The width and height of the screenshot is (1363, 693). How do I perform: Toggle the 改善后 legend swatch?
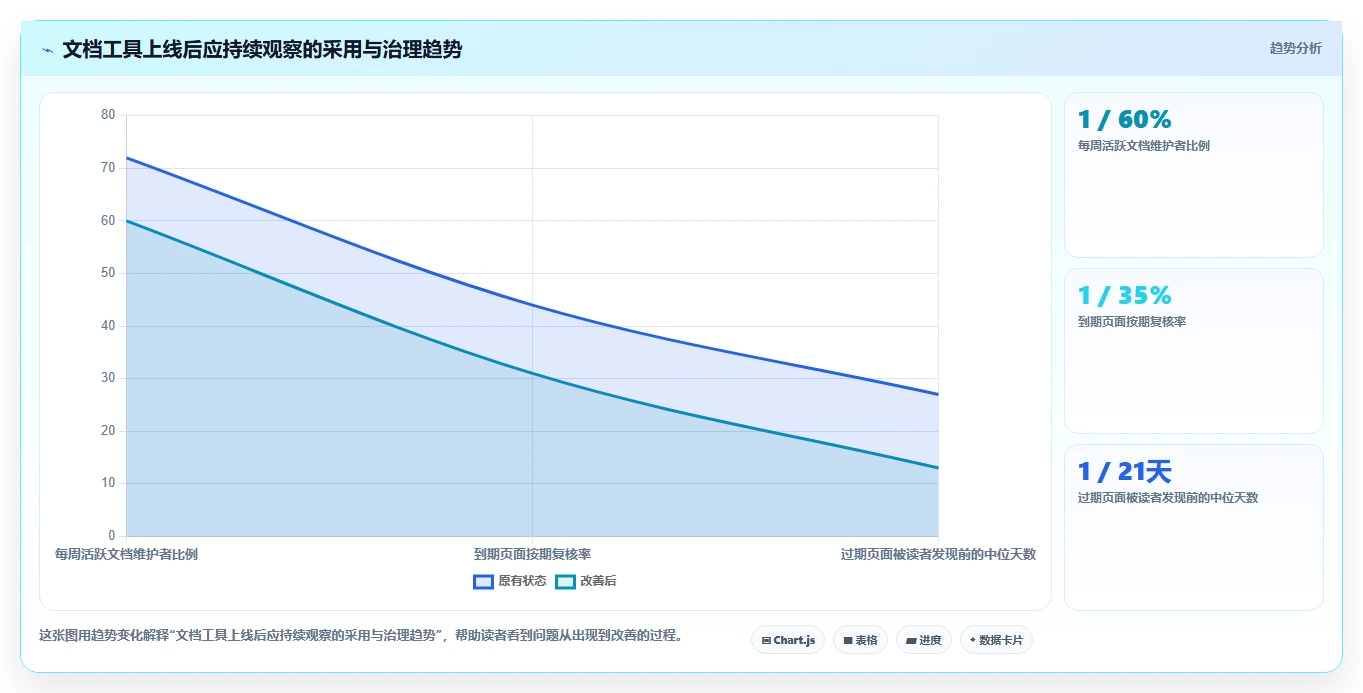565,581
